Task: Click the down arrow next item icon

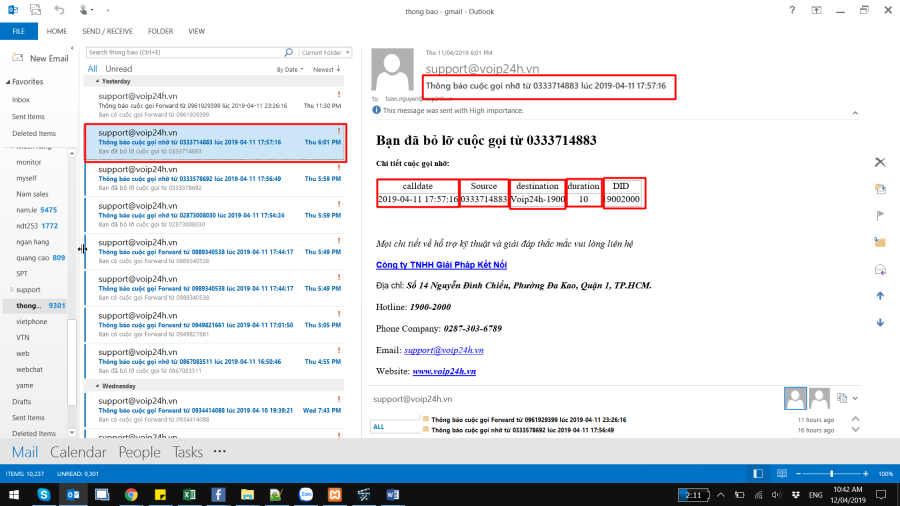Action: click(x=880, y=322)
